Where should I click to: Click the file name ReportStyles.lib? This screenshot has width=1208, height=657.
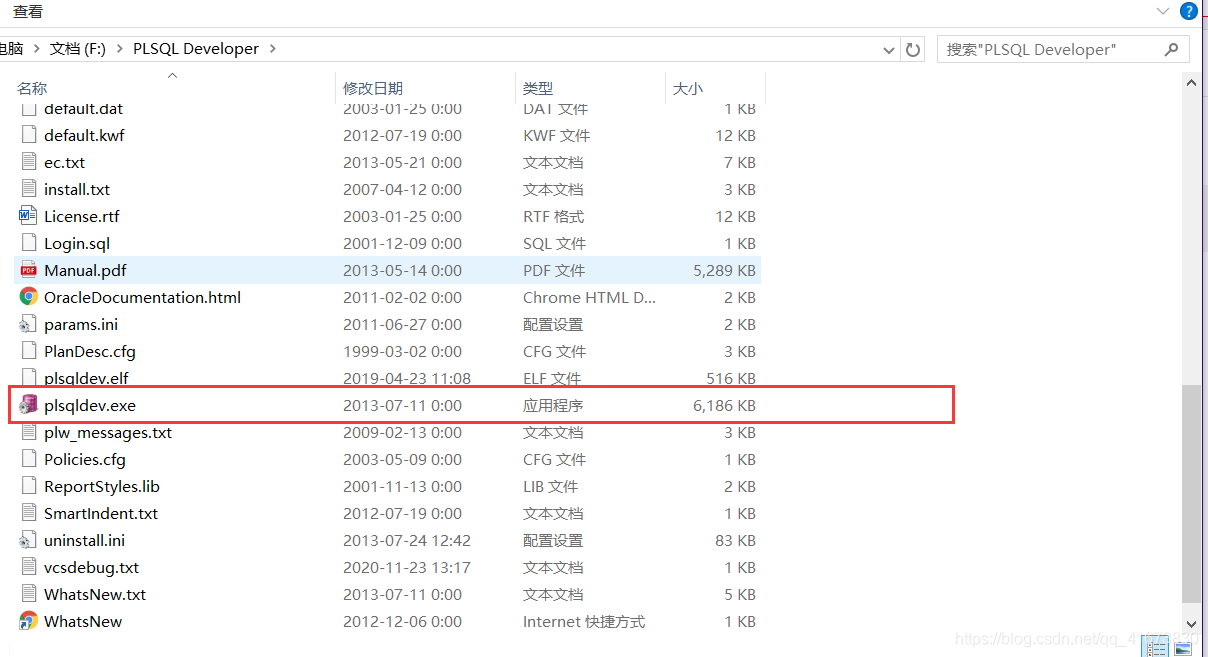point(102,486)
